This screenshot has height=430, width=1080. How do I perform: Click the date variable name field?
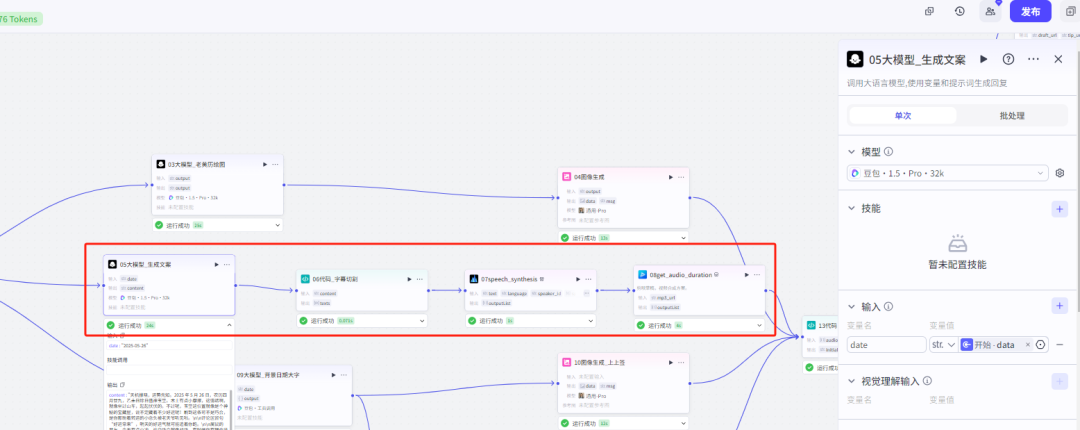click(886, 344)
